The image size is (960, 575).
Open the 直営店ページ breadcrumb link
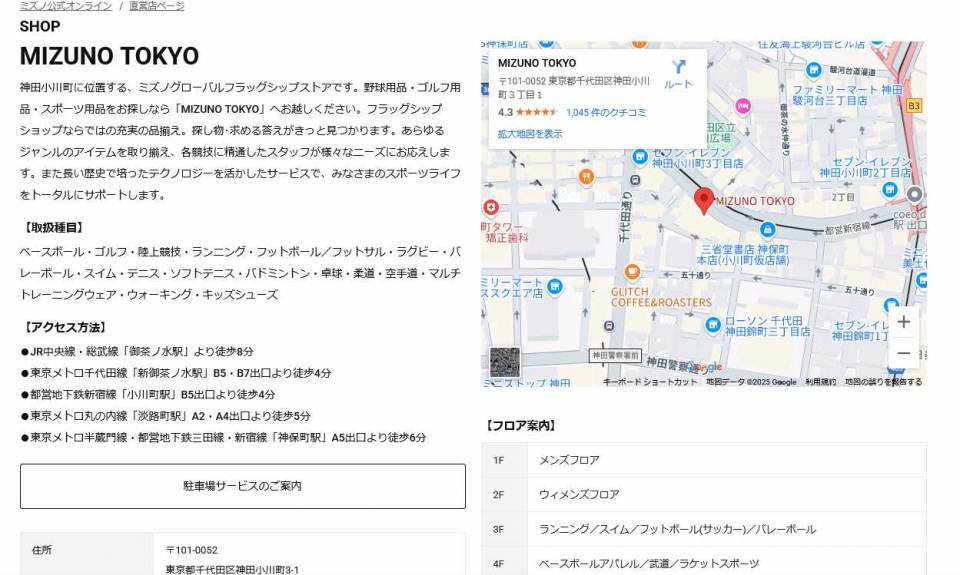pos(156,6)
